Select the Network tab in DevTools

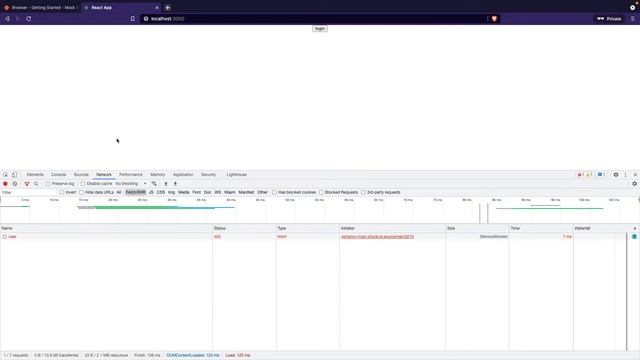[x=104, y=175]
